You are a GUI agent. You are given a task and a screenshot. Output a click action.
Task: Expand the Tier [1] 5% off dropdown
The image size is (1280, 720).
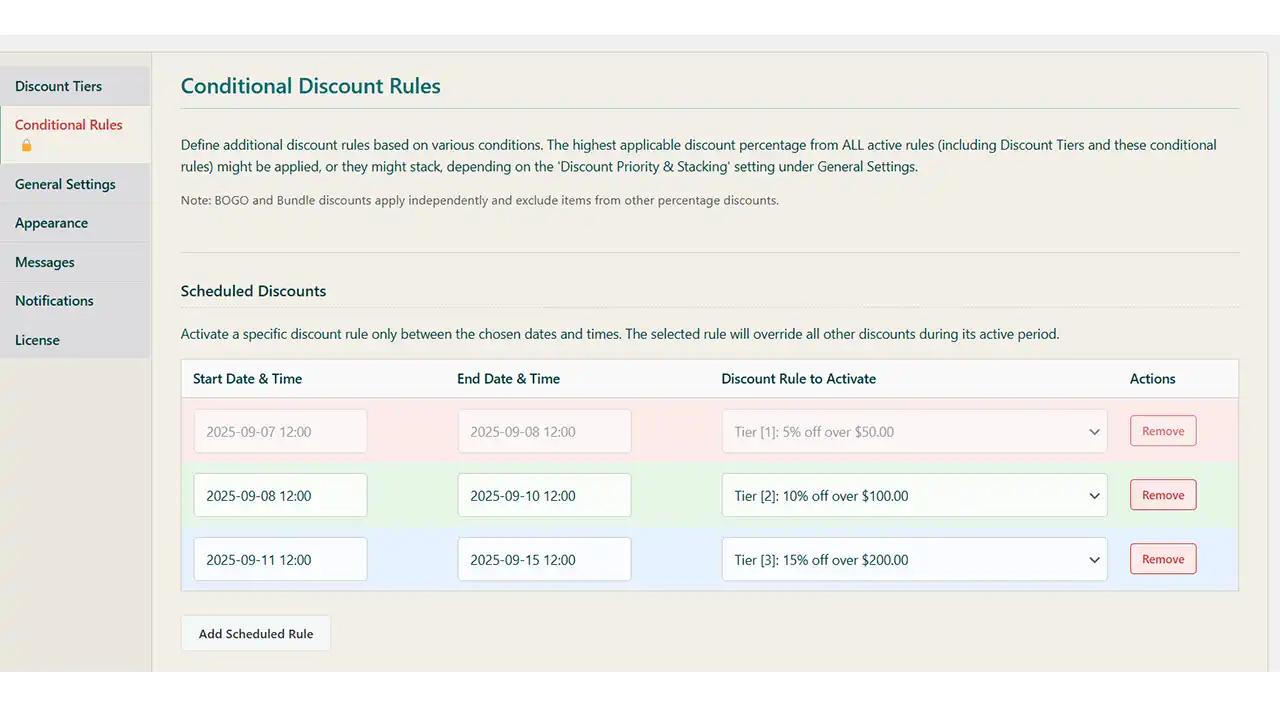point(913,432)
